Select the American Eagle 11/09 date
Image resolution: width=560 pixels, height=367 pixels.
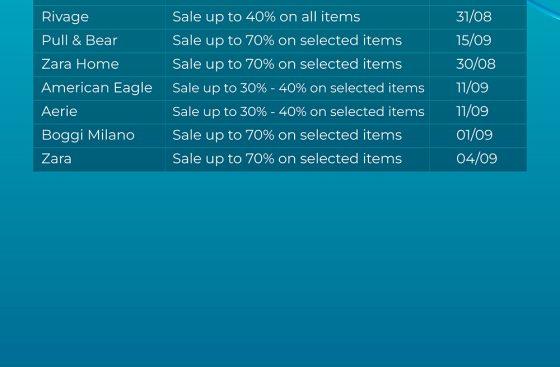[x=472, y=88]
